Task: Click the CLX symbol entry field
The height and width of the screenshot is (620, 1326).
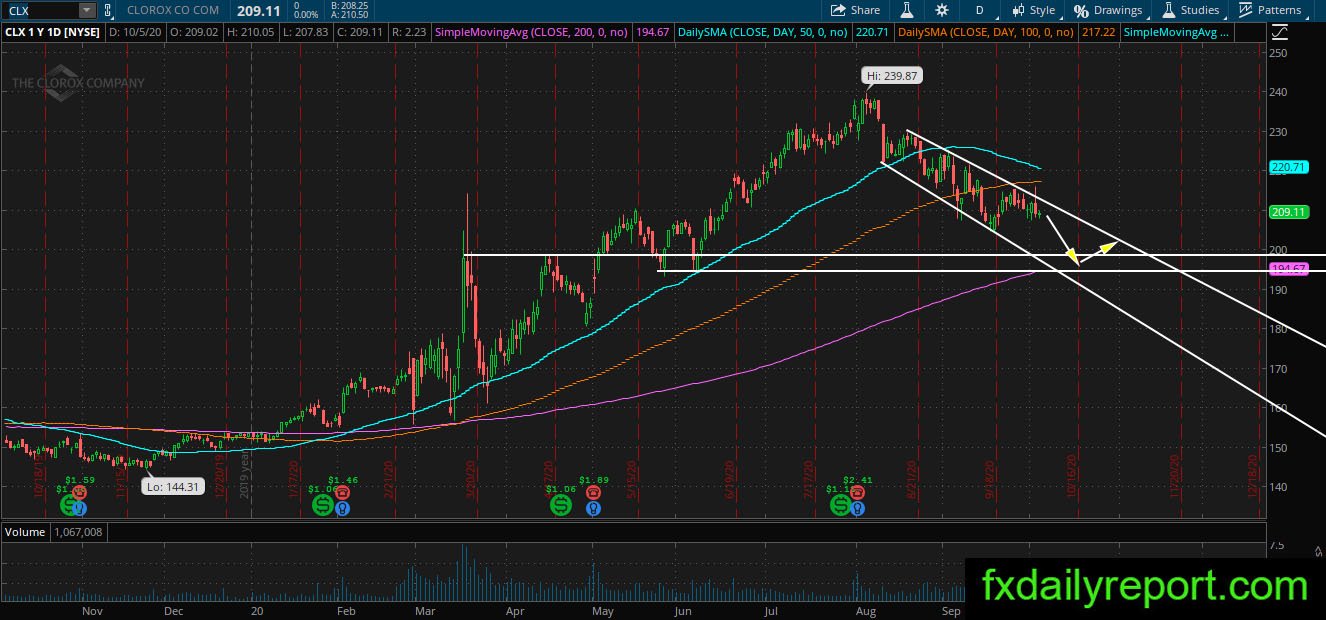Action: (41, 10)
